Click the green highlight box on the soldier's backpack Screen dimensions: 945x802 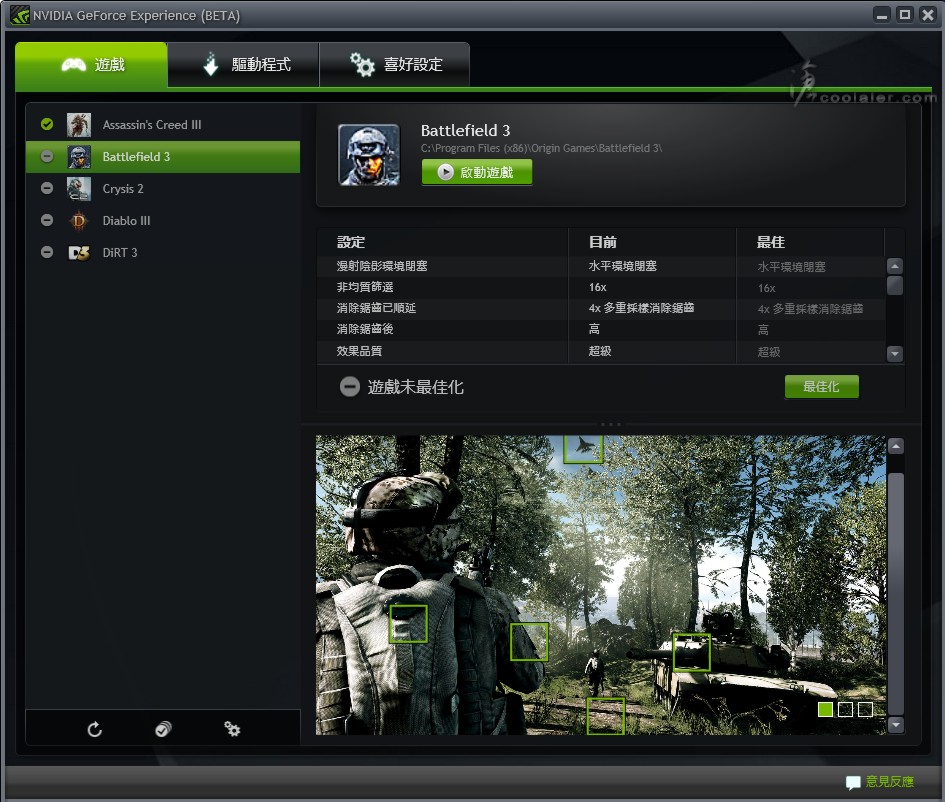coord(409,624)
